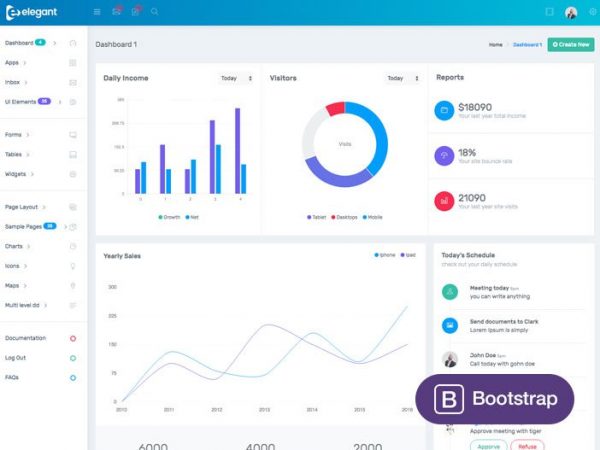600x450 pixels.
Task: Click the red Documentation circle icon
Action: [x=73, y=338]
